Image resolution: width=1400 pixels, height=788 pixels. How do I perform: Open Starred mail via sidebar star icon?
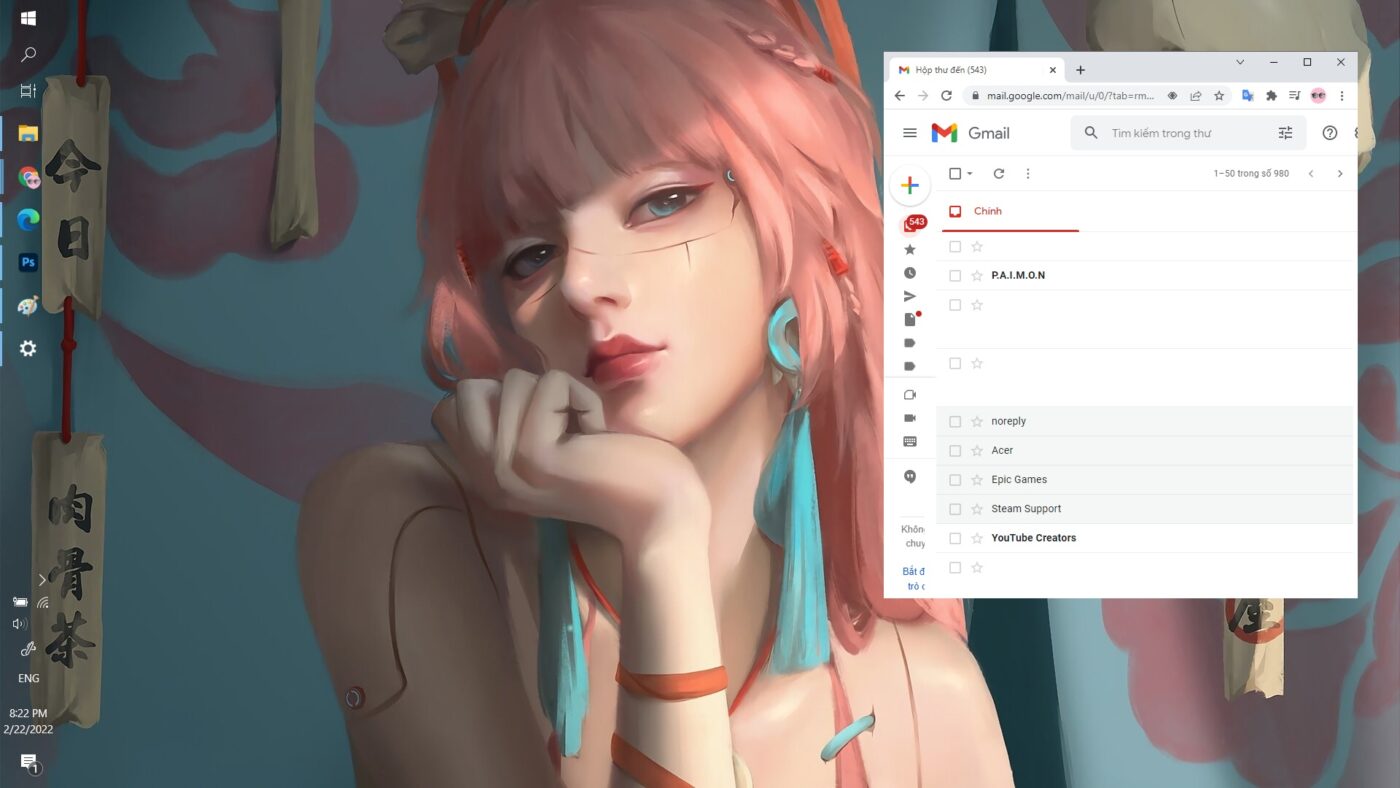pyautogui.click(x=910, y=250)
